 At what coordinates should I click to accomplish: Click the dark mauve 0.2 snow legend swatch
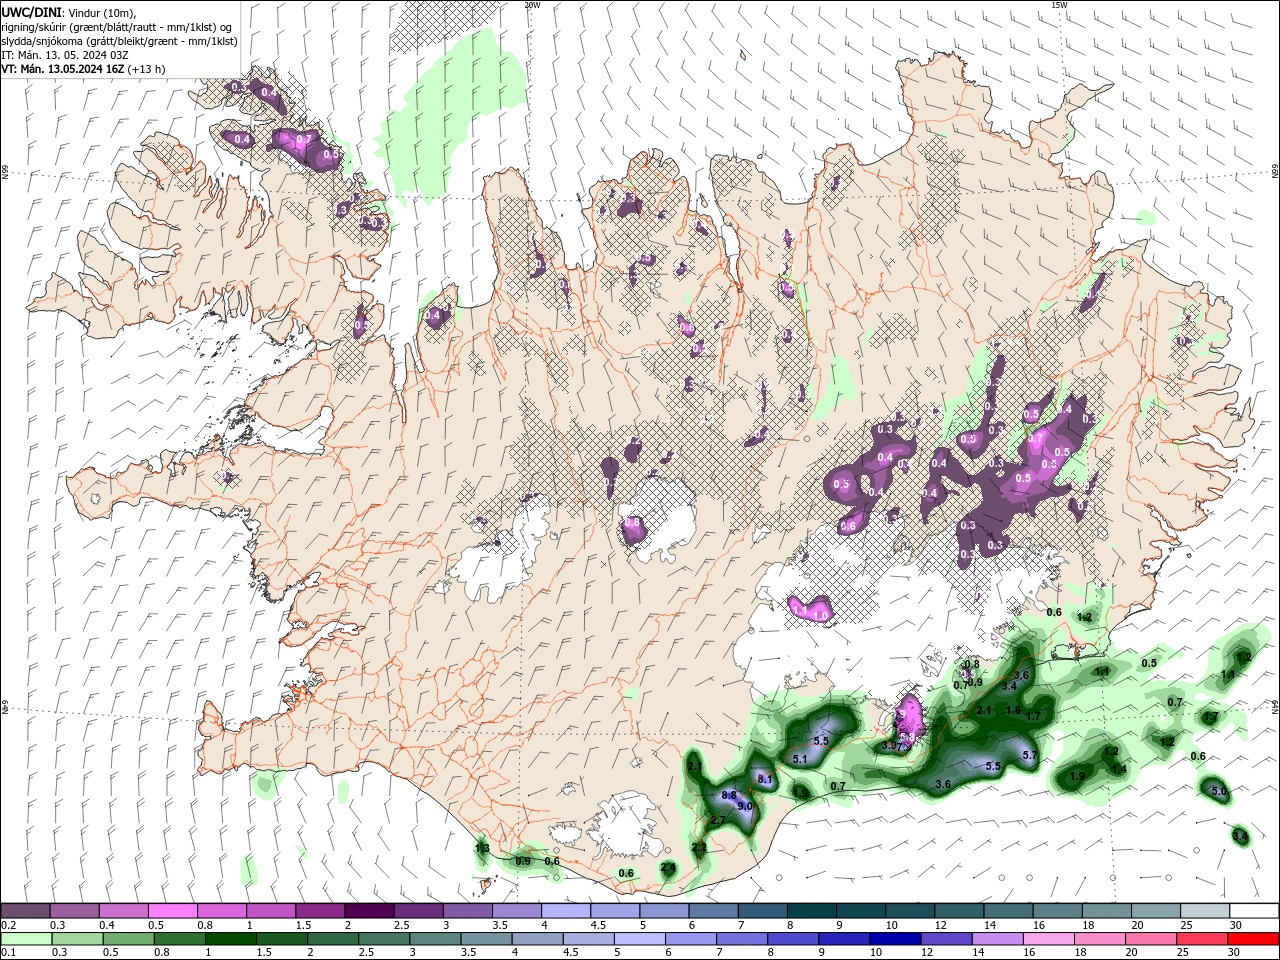tap(25, 911)
